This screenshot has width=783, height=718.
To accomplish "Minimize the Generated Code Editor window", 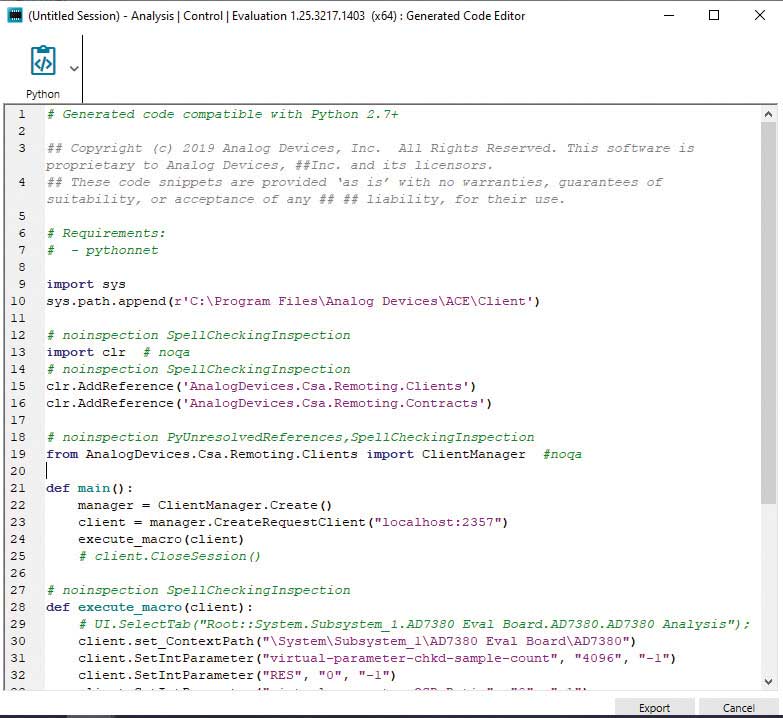I will [x=669, y=15].
